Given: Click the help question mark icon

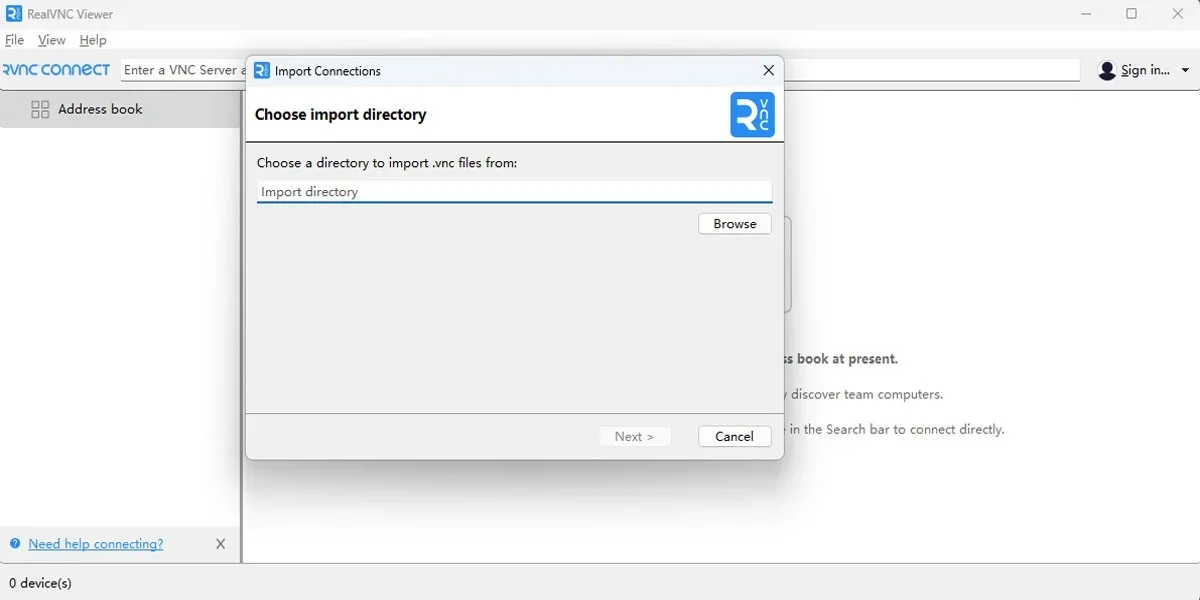Looking at the screenshot, I should pyautogui.click(x=15, y=544).
